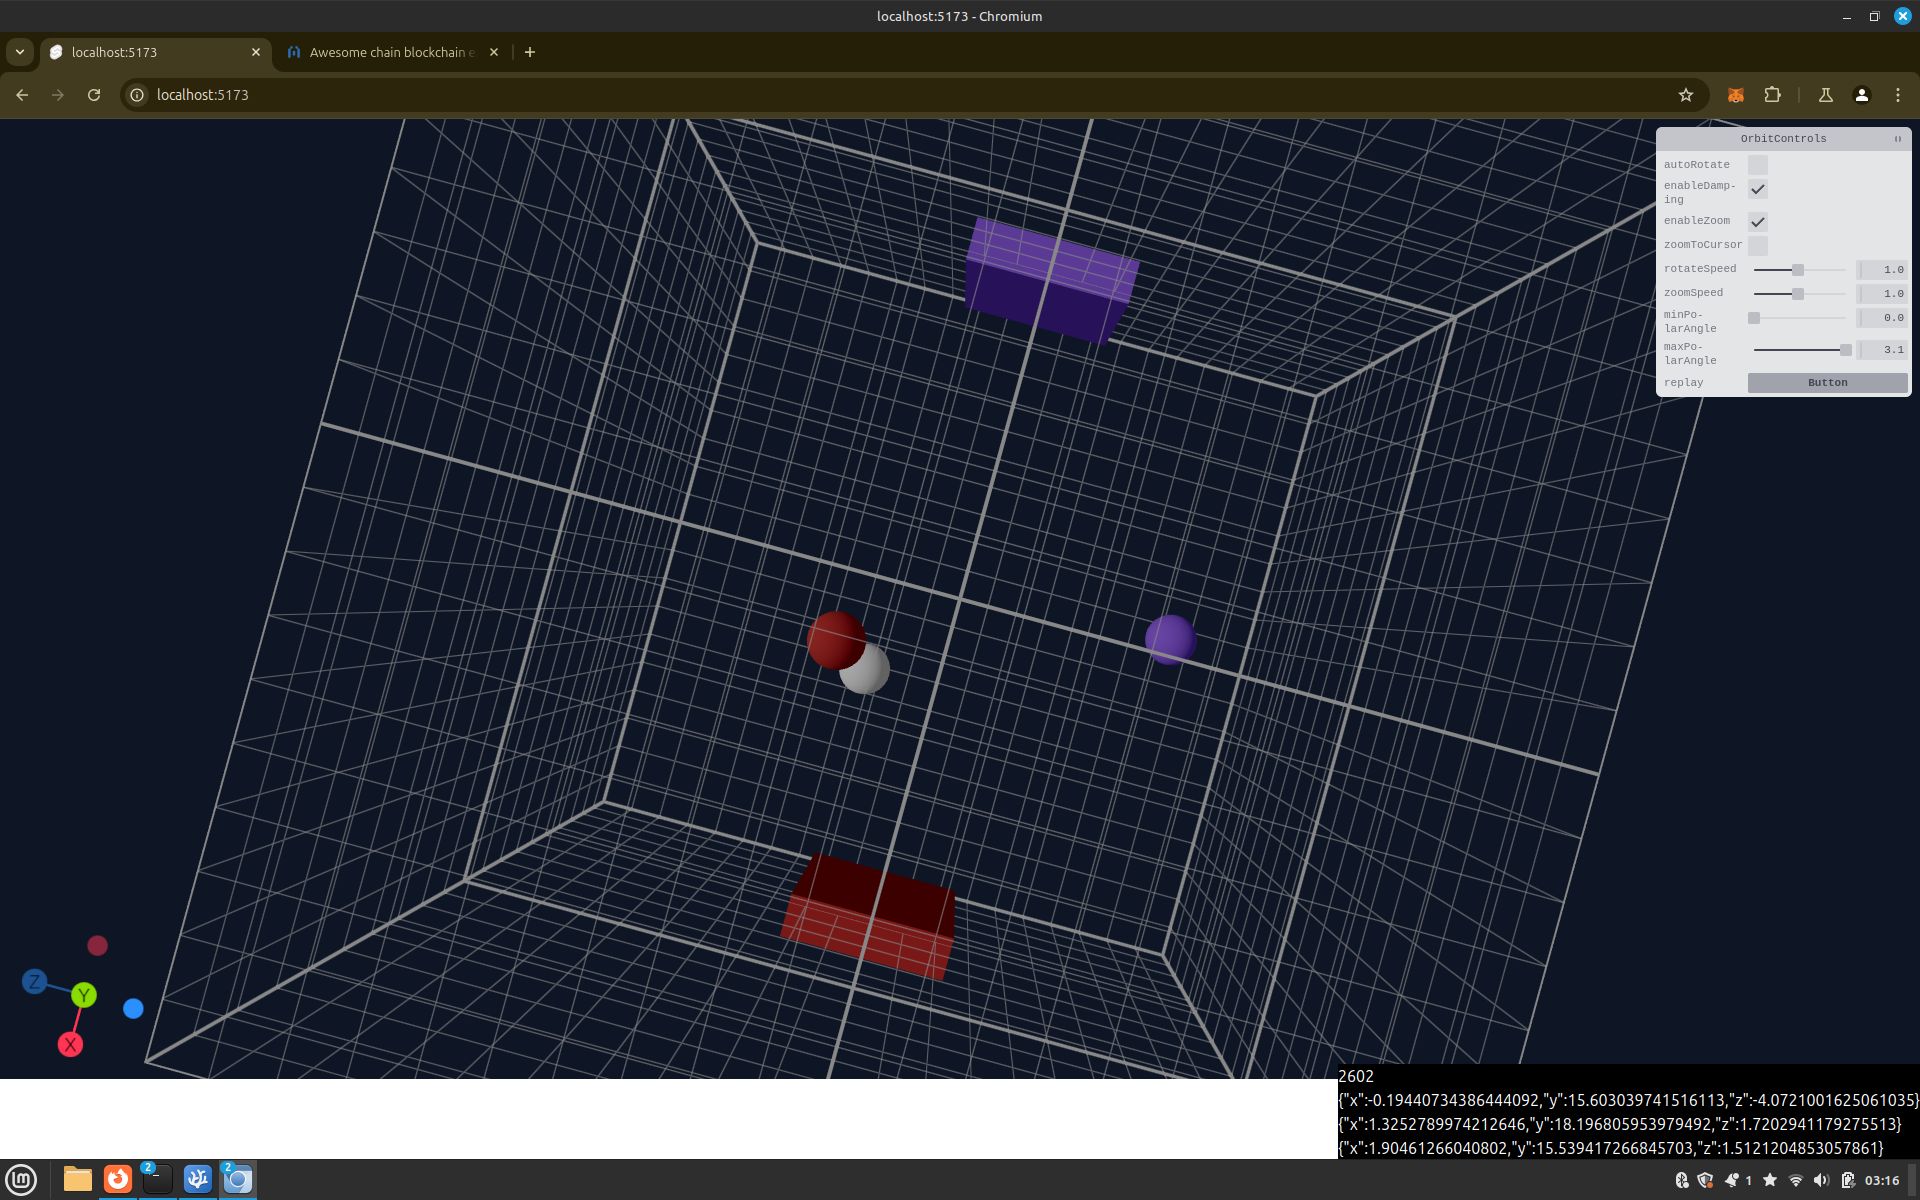The image size is (1920, 1200).
Task: Open the user profile icon
Action: click(1862, 95)
